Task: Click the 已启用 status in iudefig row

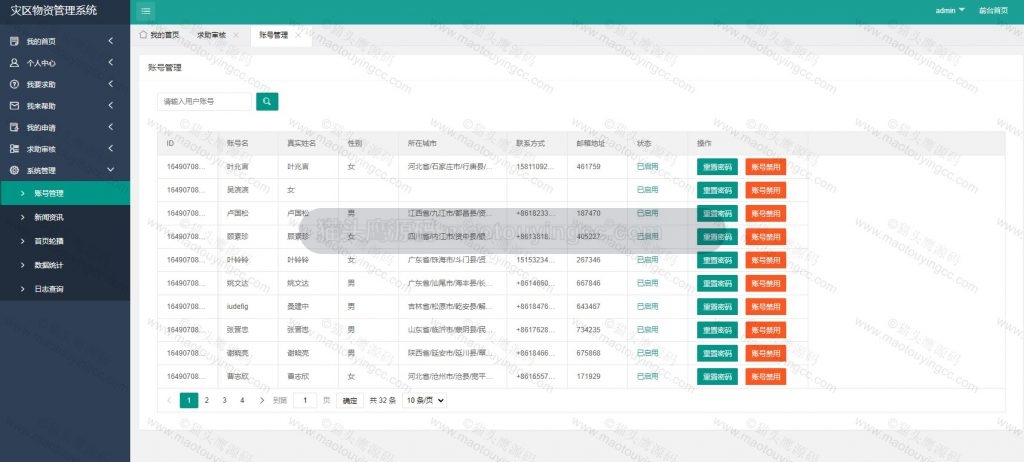Action: coord(648,306)
